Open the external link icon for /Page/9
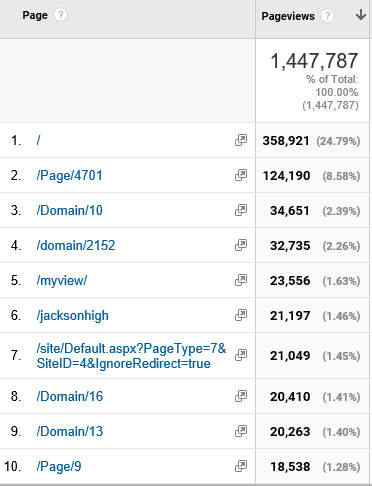 [241, 466]
